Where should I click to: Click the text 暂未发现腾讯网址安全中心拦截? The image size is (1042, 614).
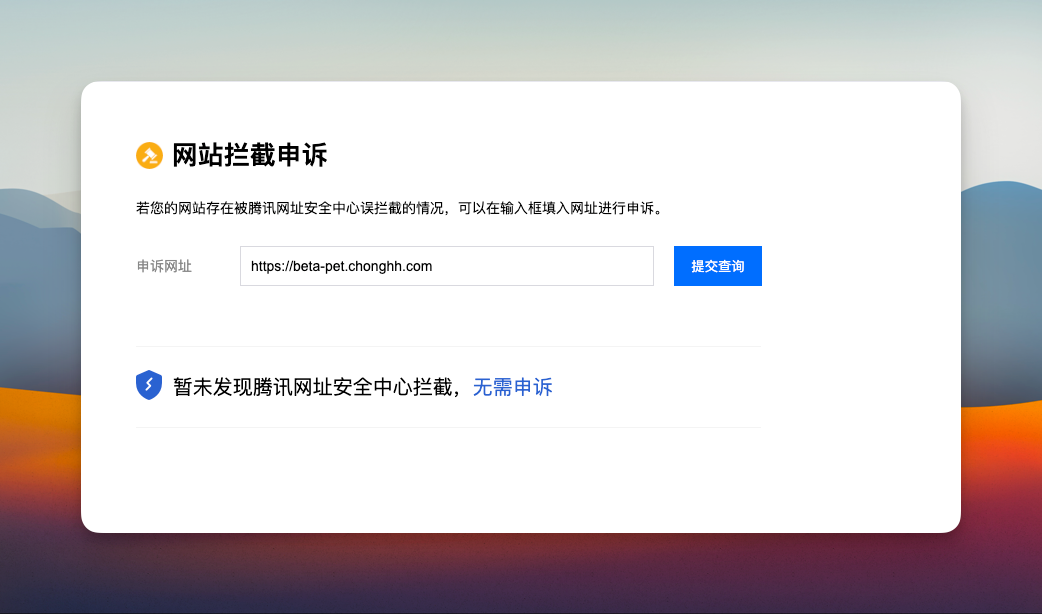(x=312, y=387)
